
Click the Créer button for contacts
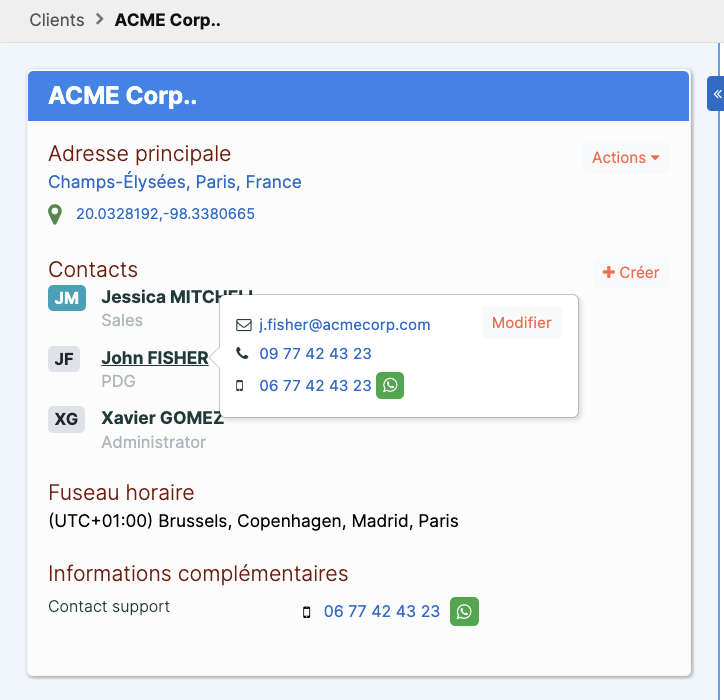point(631,272)
